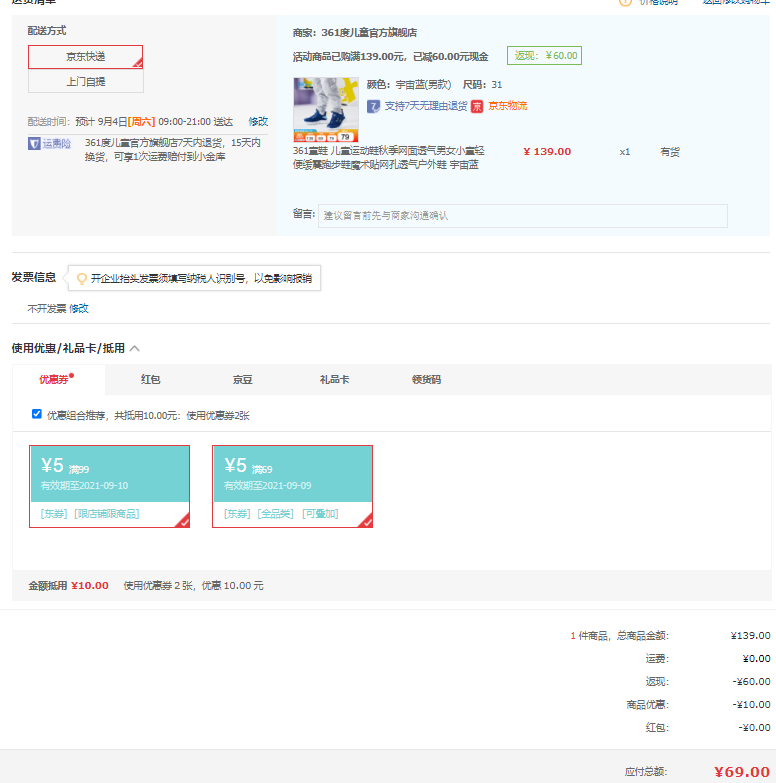This screenshot has height=783, width=776.
Task: Click the 返现 ¥60.00 badge
Action: click(x=544, y=55)
